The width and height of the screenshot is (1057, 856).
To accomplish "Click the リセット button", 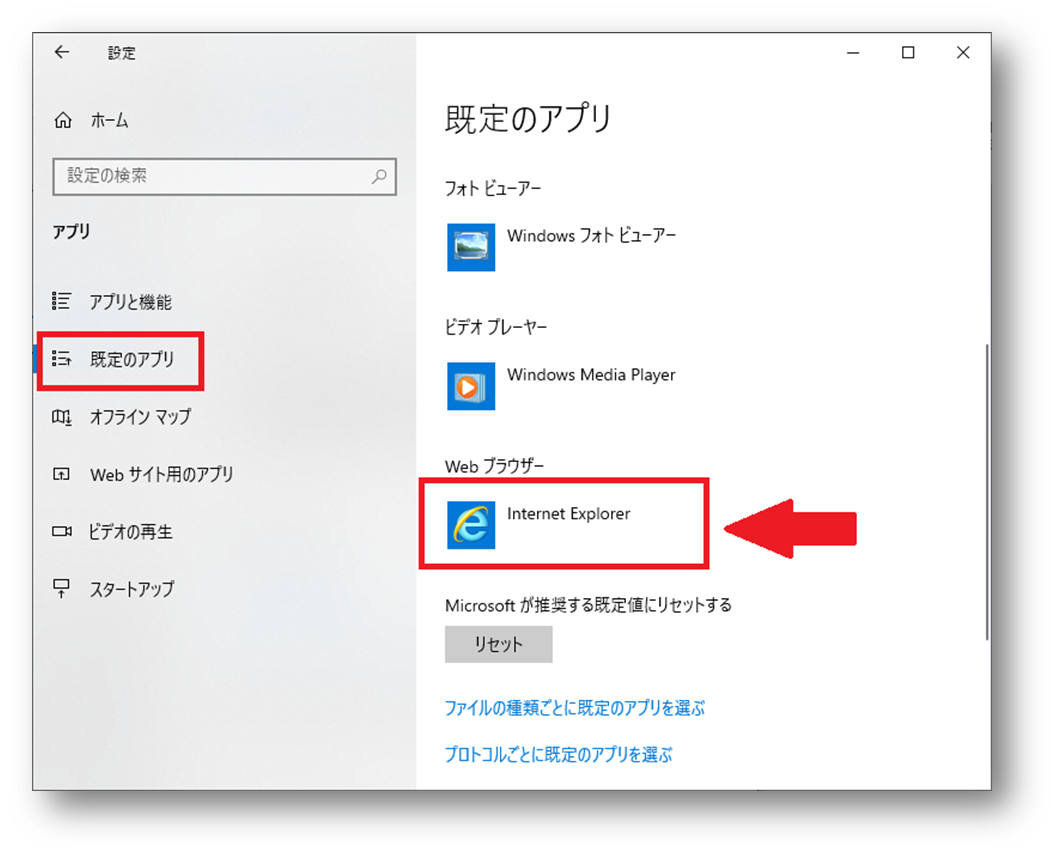I will pos(498,644).
